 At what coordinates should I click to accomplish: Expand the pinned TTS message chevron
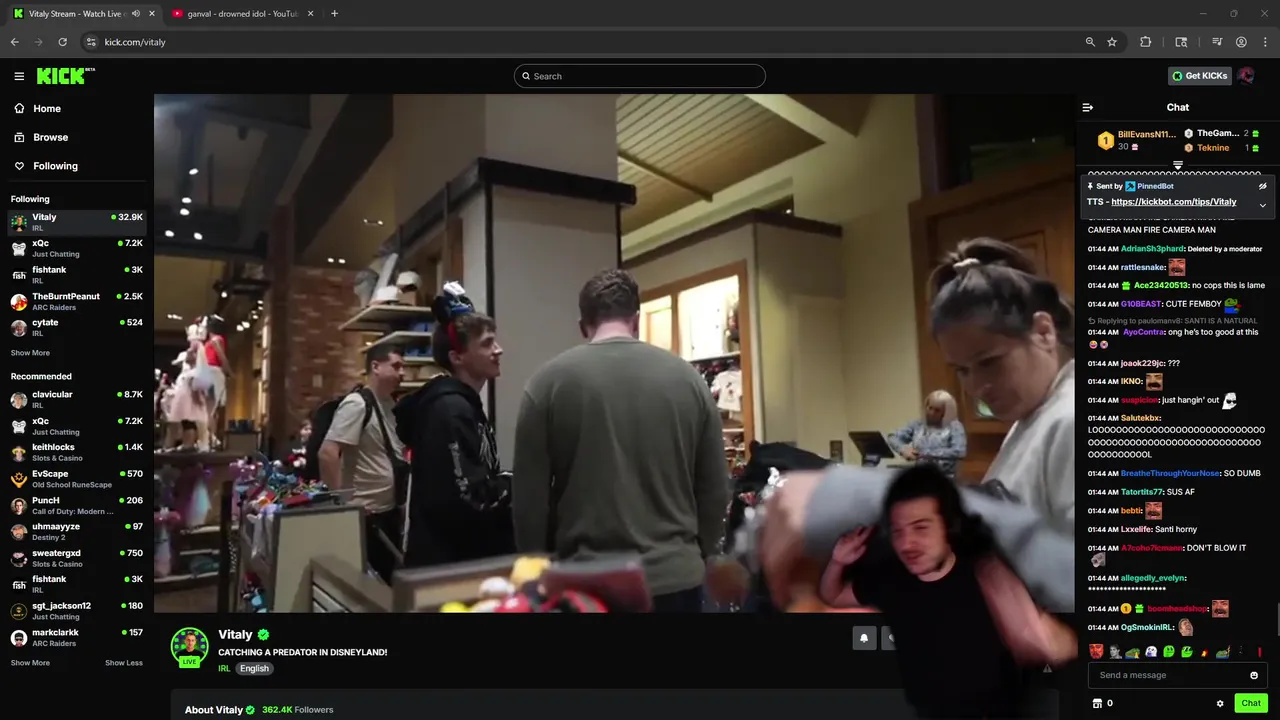coord(1262,205)
